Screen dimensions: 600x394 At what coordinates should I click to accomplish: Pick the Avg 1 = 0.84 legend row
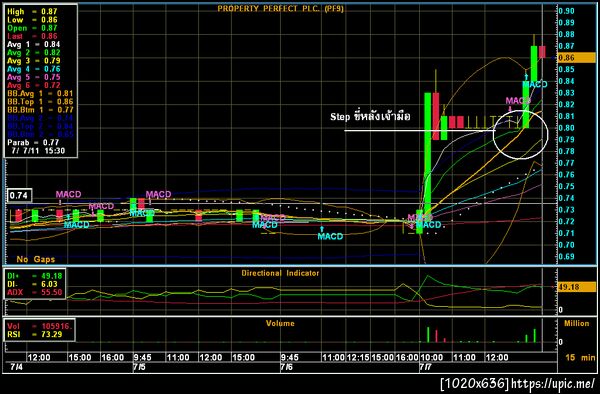[x=34, y=44]
